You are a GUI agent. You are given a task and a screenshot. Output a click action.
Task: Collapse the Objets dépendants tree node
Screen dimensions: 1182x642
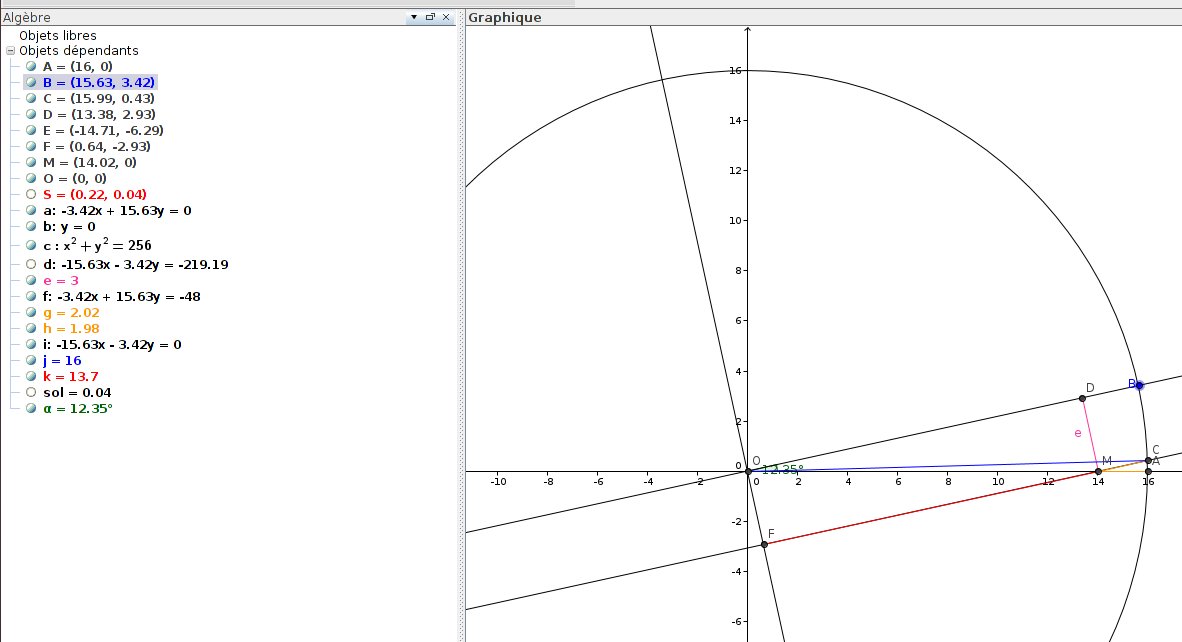coord(11,50)
